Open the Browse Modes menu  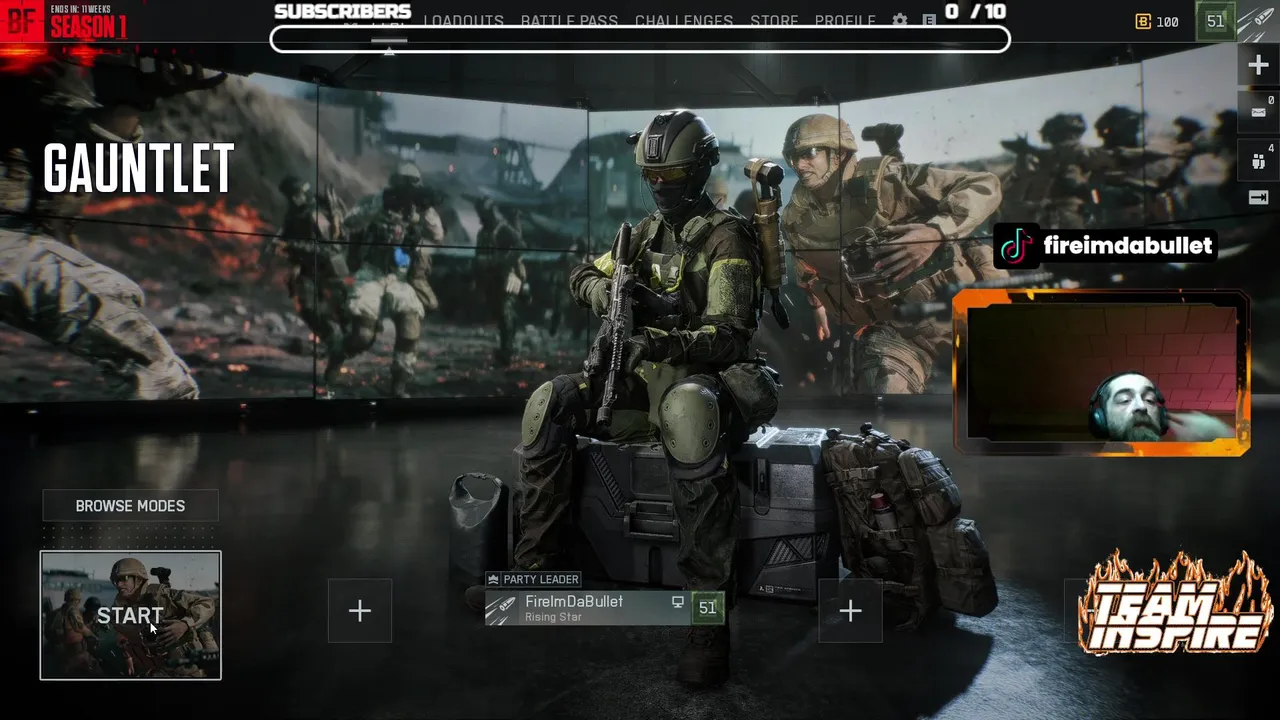tap(130, 506)
